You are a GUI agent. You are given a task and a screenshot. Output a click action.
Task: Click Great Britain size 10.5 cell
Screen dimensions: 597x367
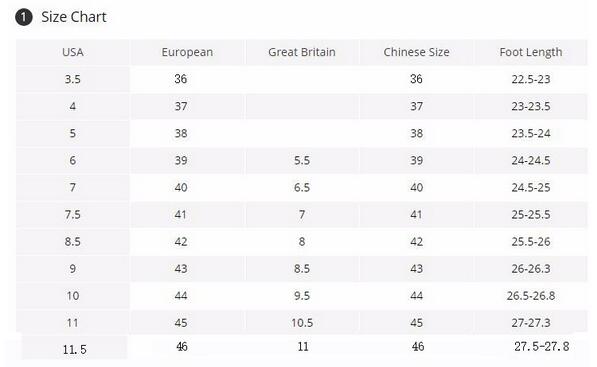click(x=302, y=323)
